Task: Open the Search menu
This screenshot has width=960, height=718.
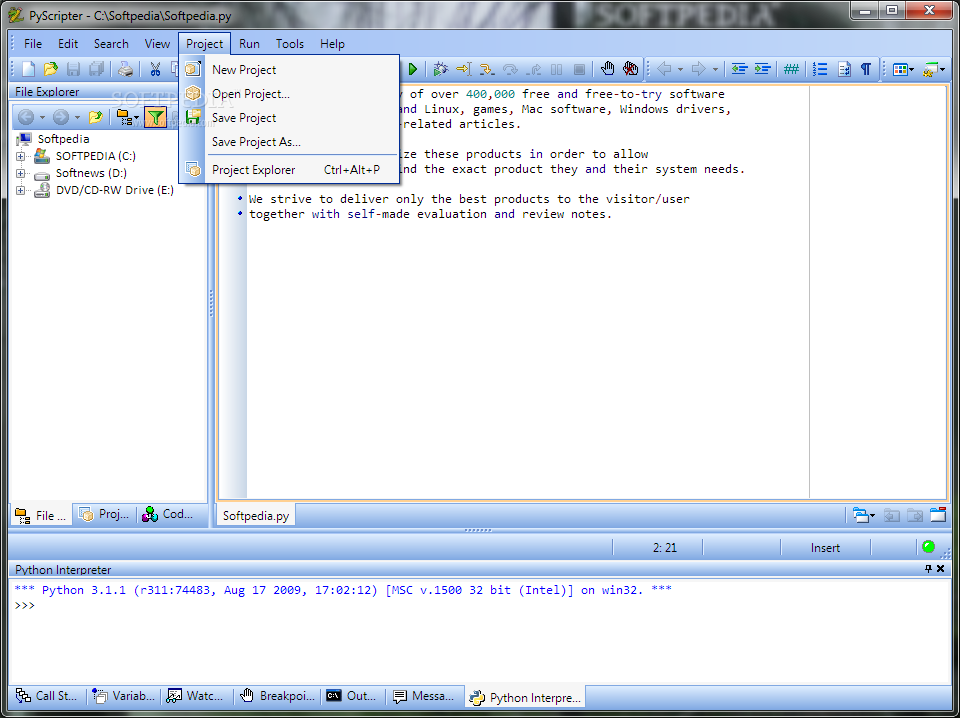Action: coord(111,43)
